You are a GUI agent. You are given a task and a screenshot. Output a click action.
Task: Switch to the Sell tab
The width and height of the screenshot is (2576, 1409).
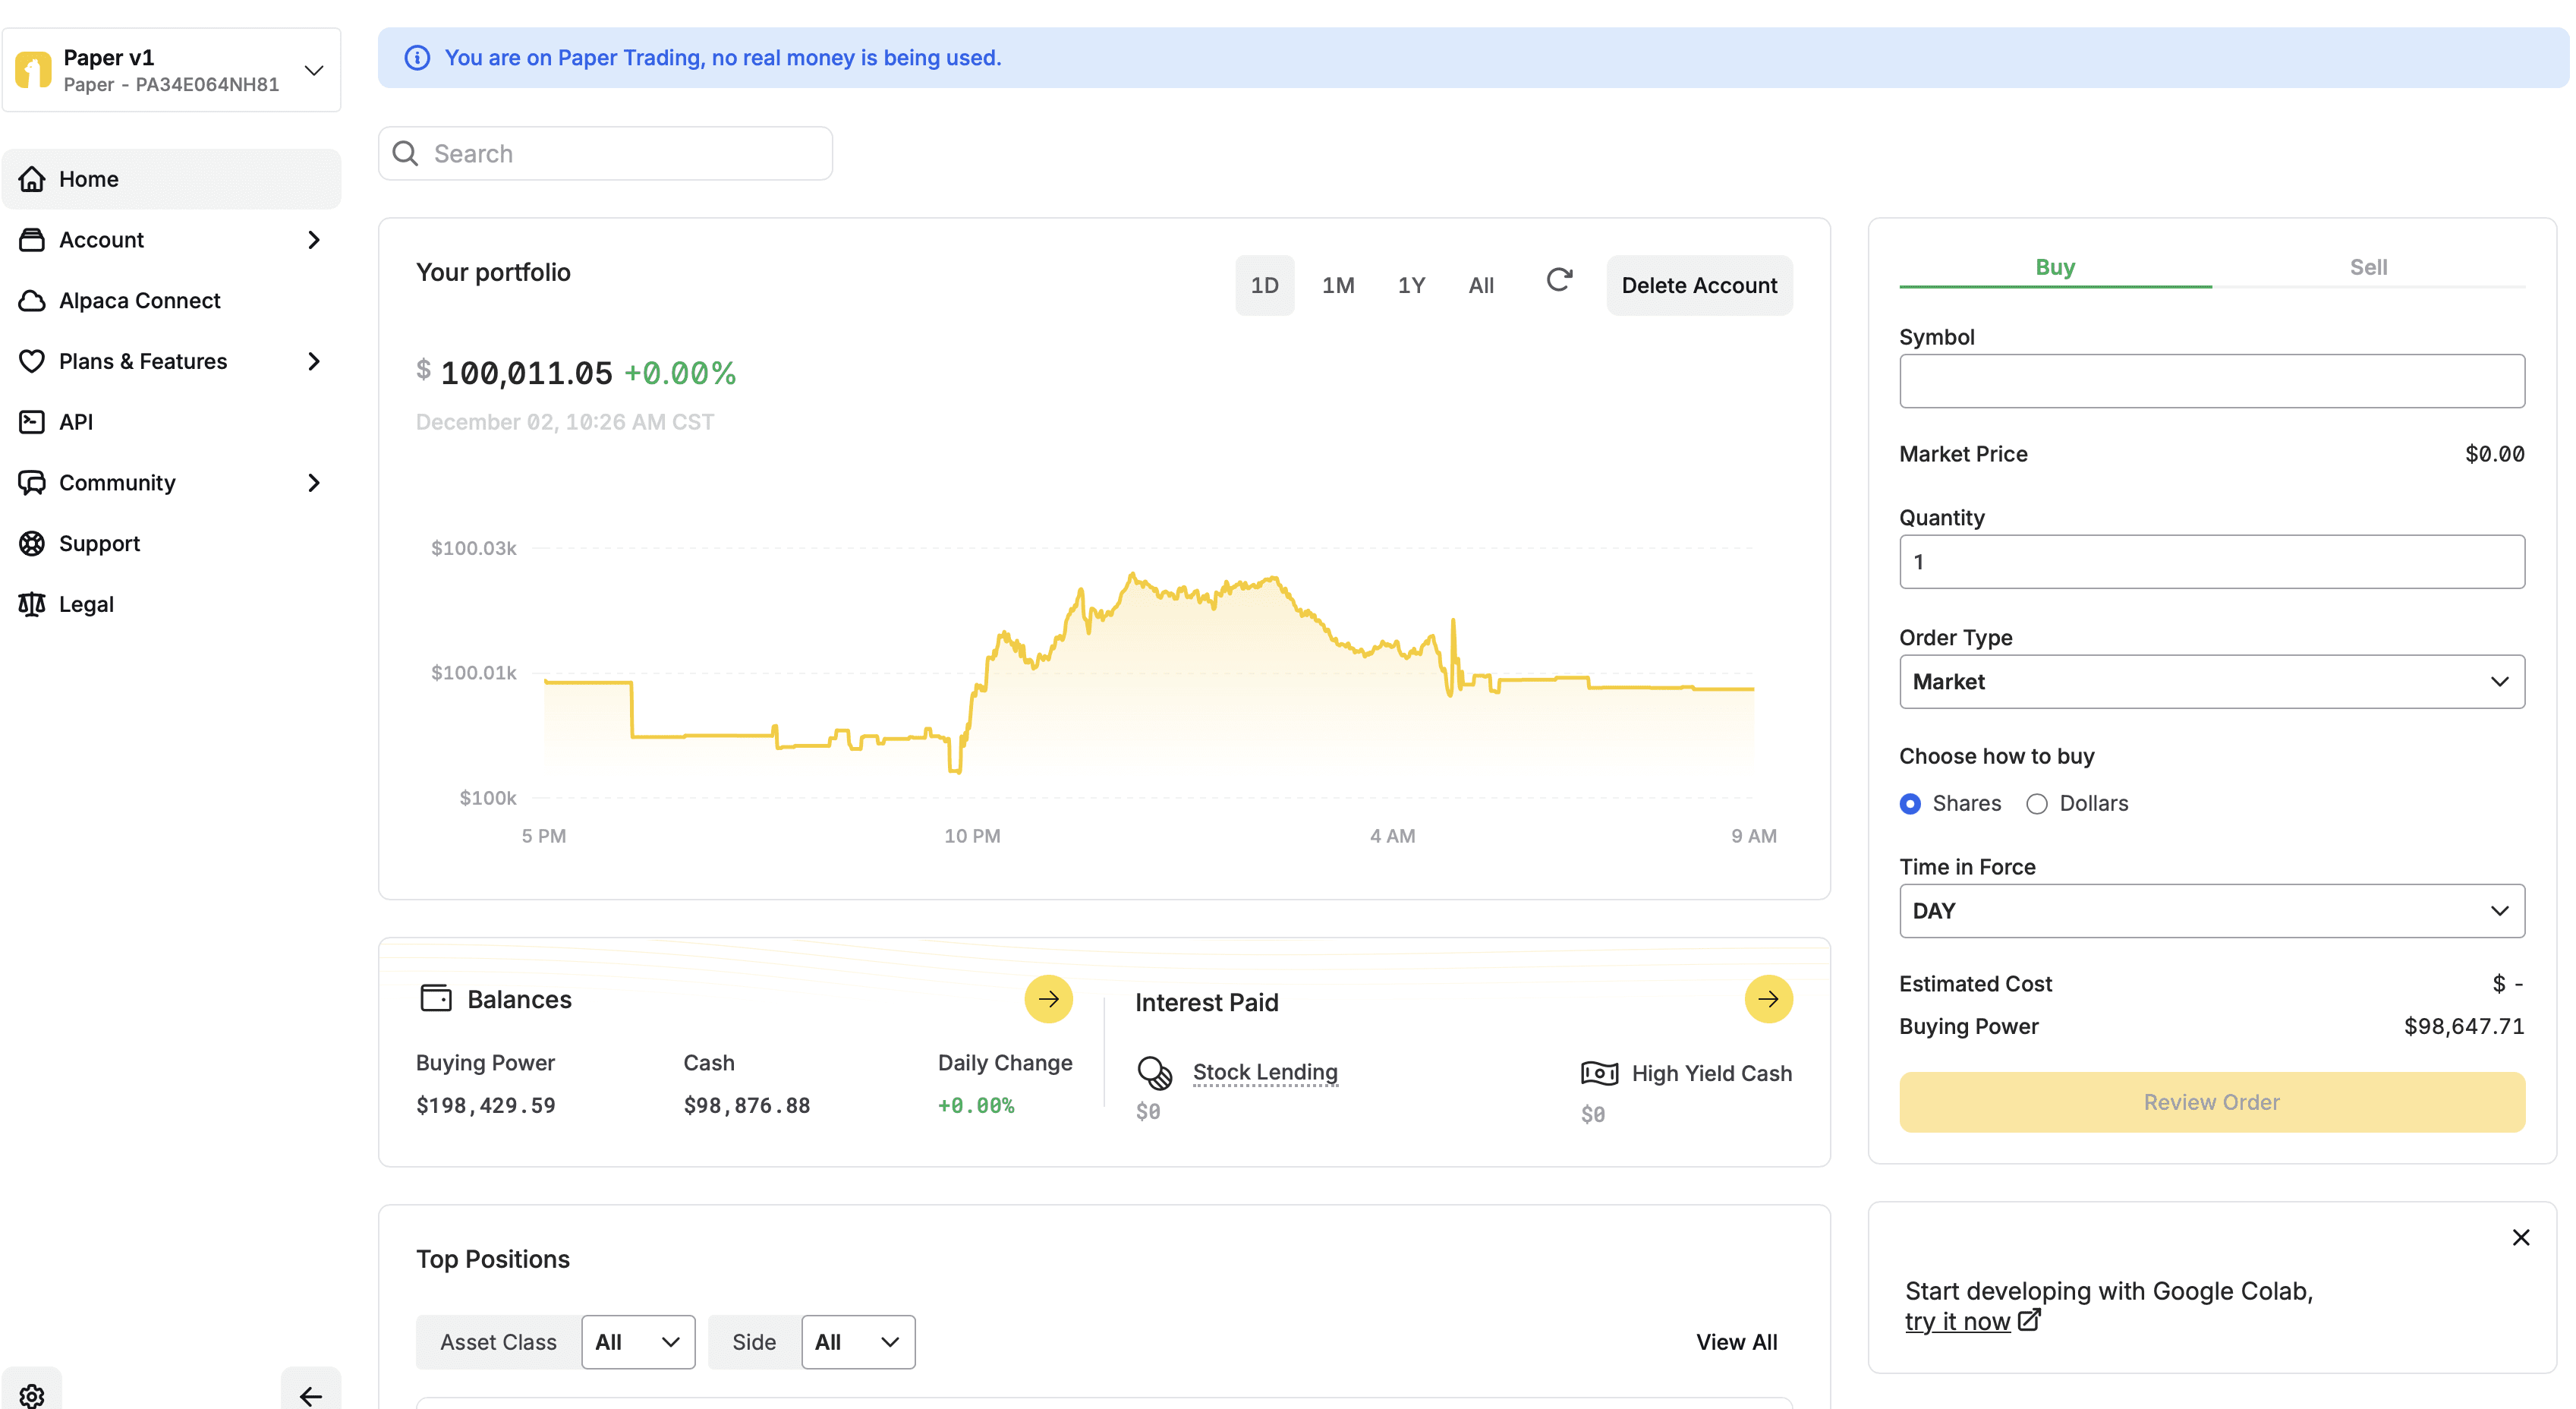click(2368, 267)
